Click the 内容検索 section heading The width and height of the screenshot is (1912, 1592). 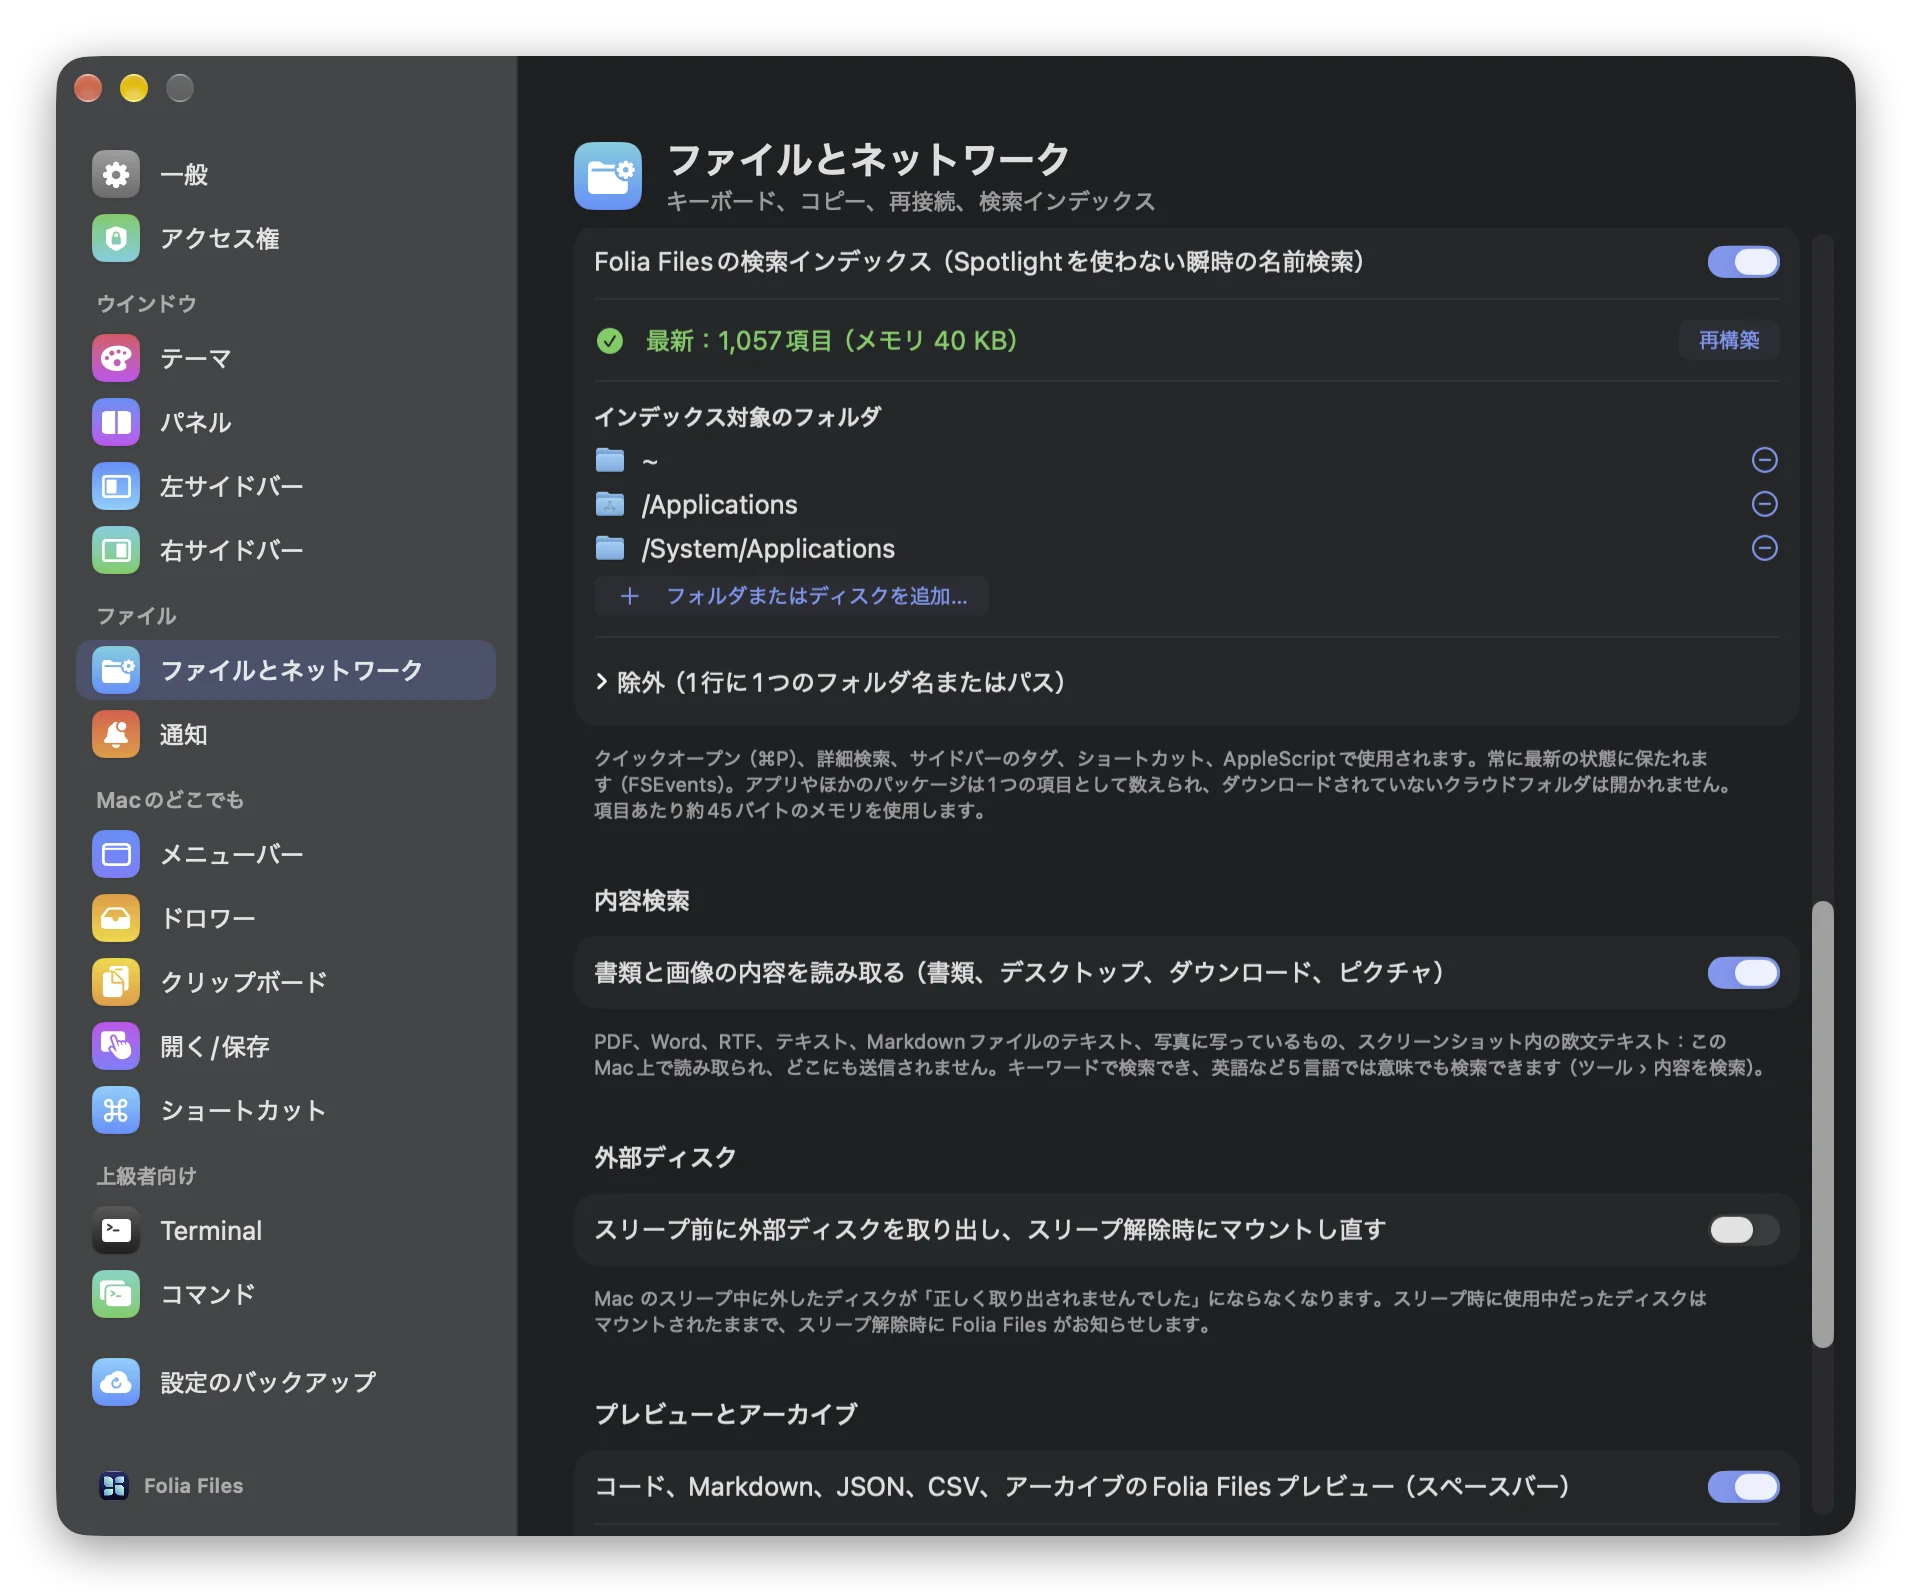pos(642,901)
